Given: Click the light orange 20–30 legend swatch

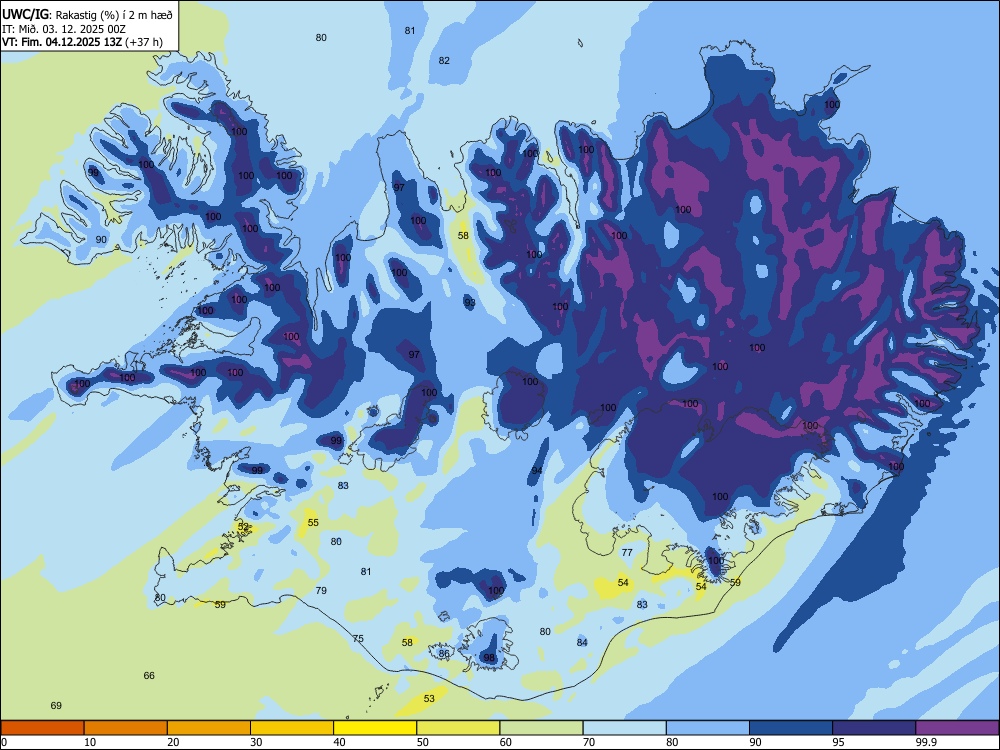Looking at the screenshot, I should point(209,728).
